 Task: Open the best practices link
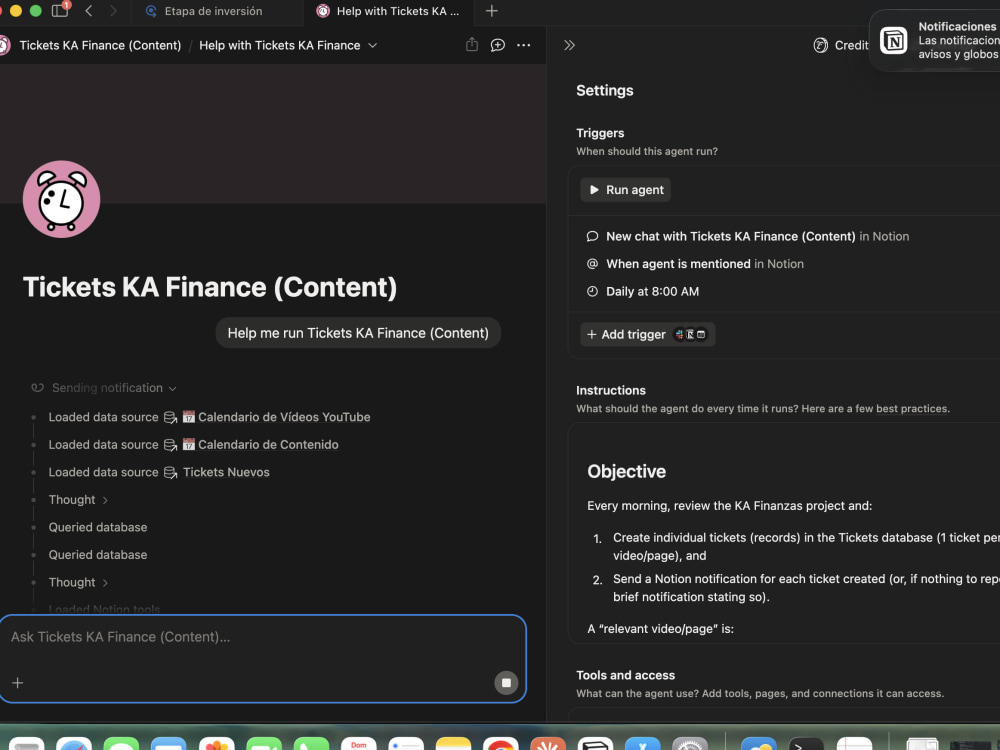point(911,409)
